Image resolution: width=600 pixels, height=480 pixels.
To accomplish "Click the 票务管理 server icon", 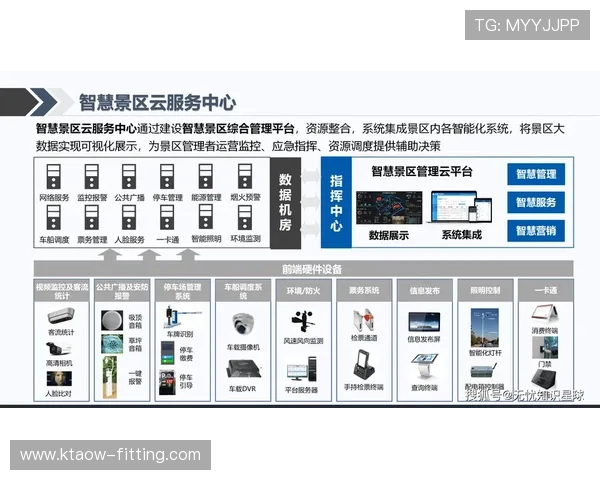I will click(x=92, y=217).
